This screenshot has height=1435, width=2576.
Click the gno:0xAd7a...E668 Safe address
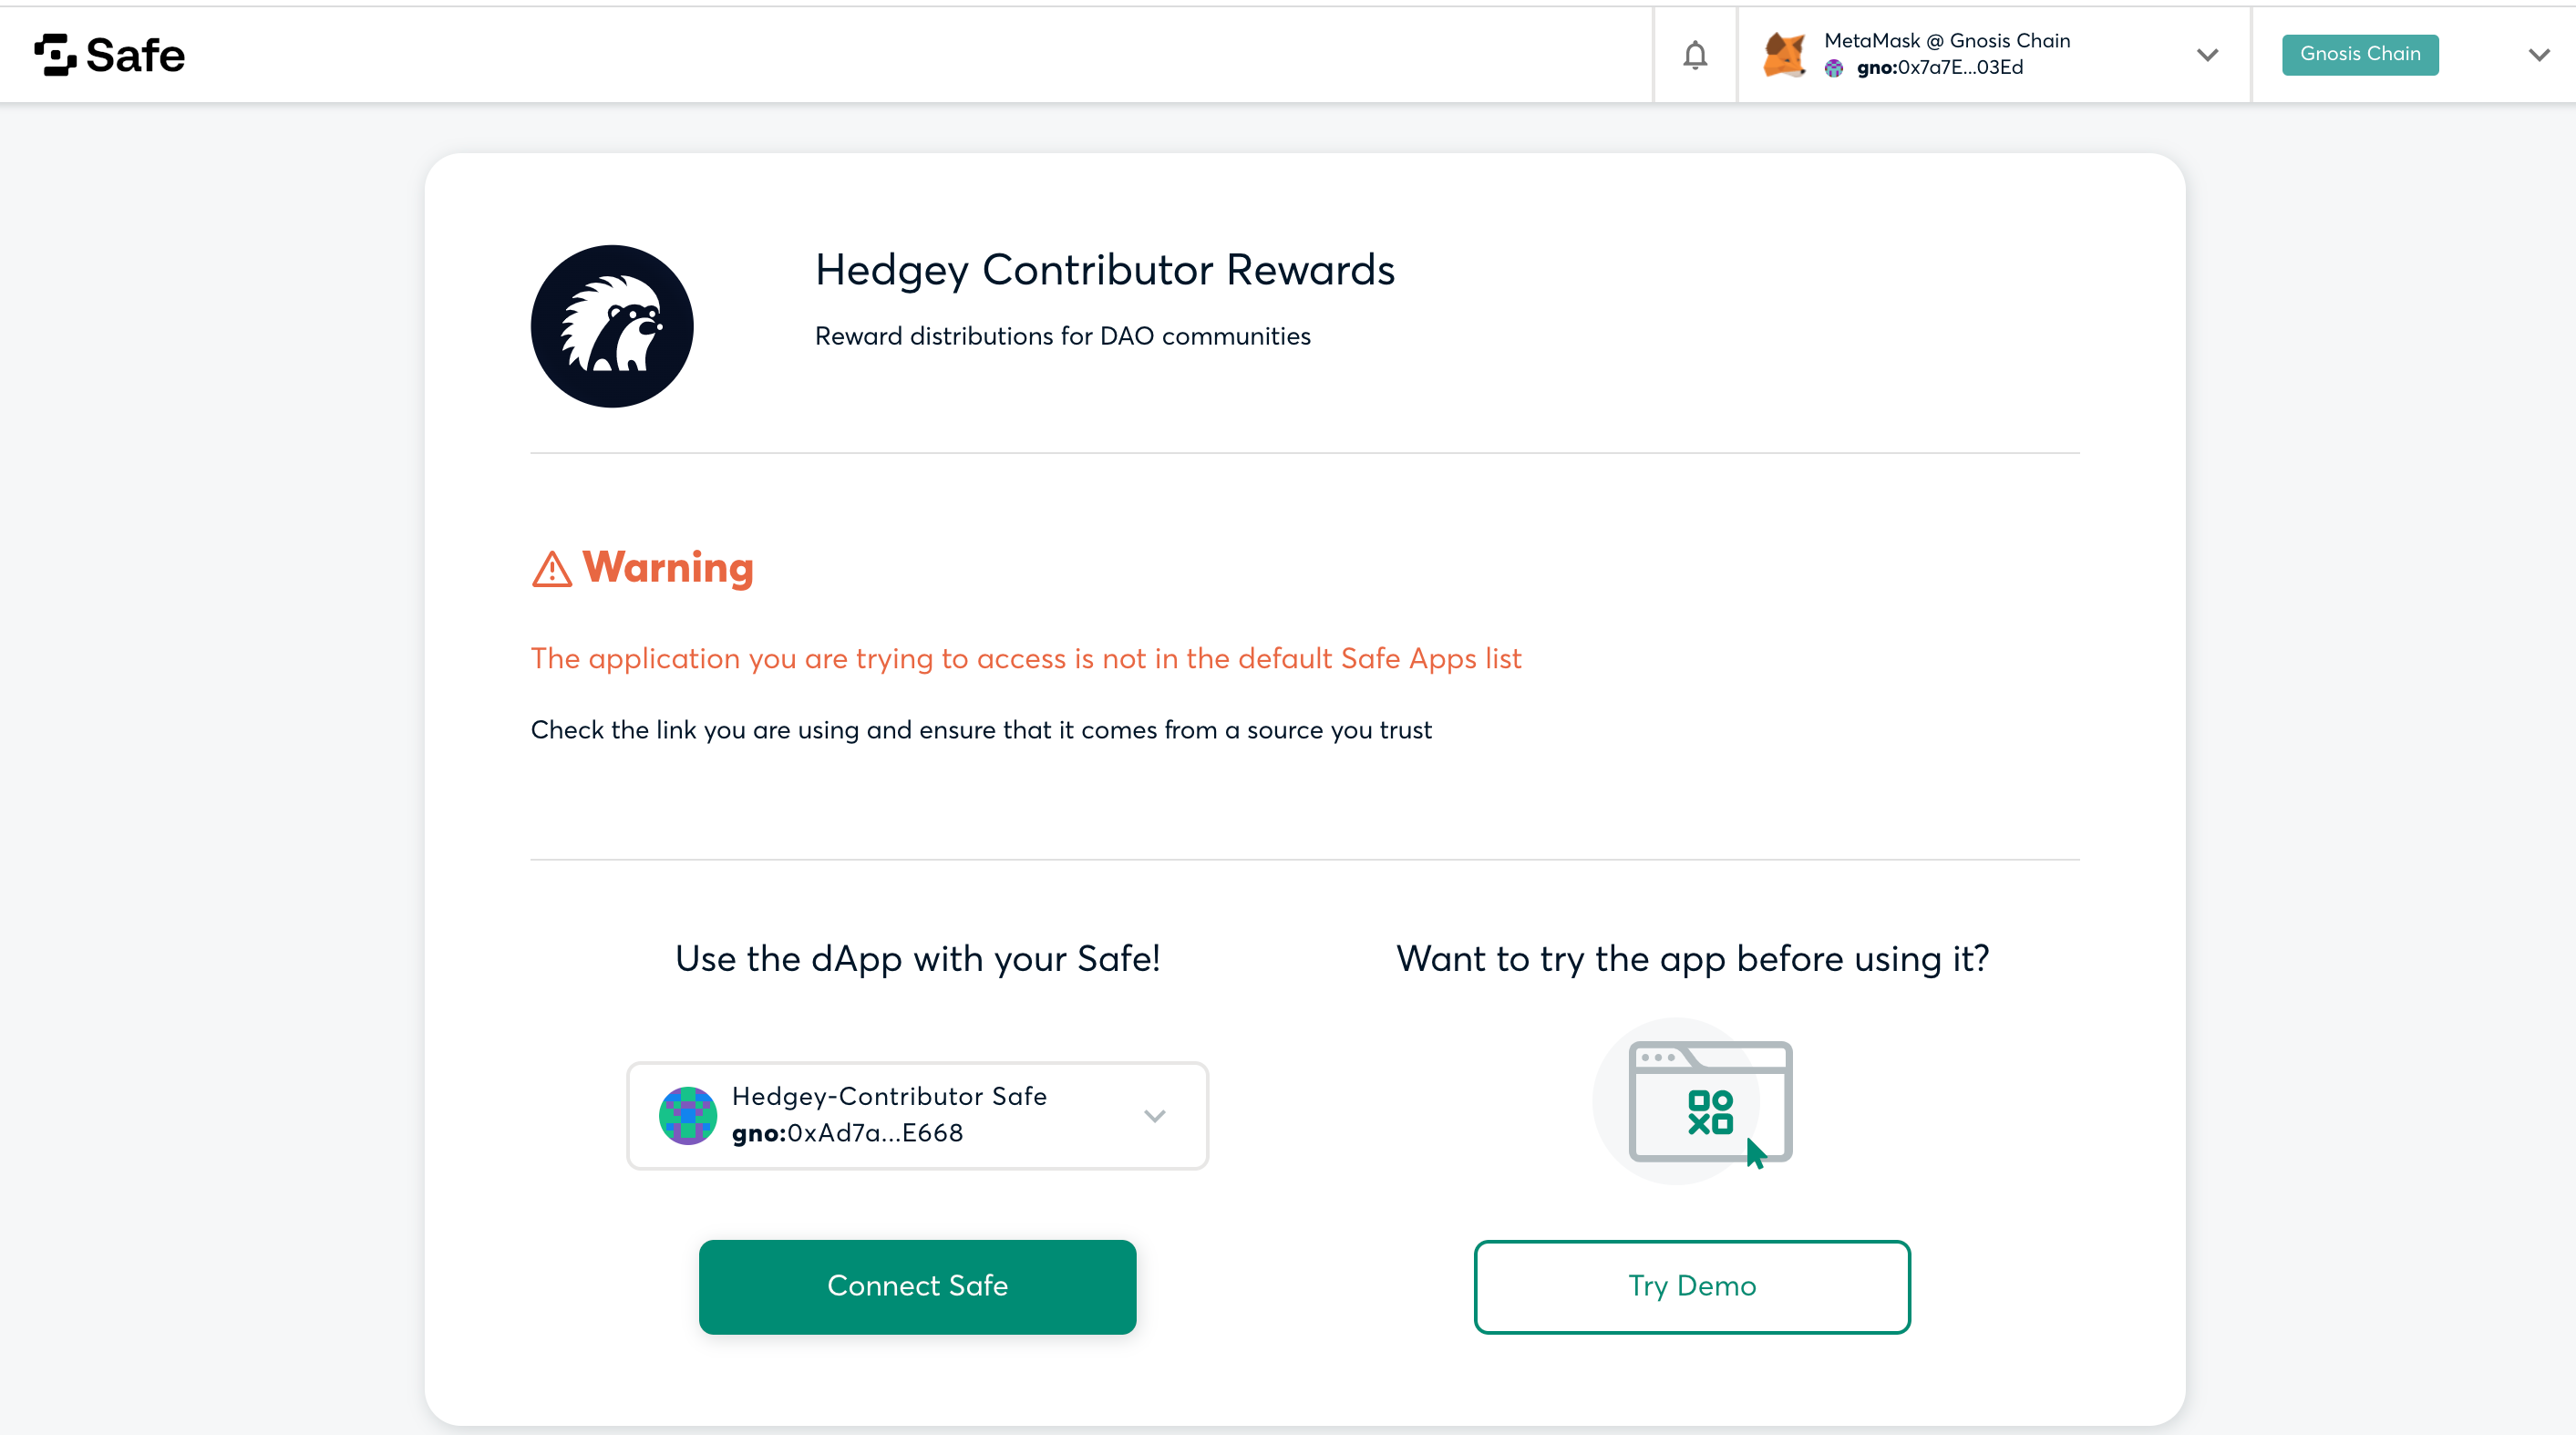pos(847,1133)
